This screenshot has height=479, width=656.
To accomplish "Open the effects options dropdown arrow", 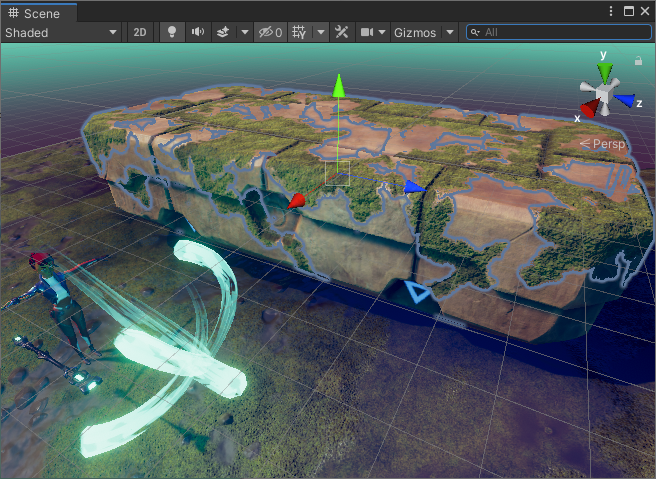I will click(245, 32).
